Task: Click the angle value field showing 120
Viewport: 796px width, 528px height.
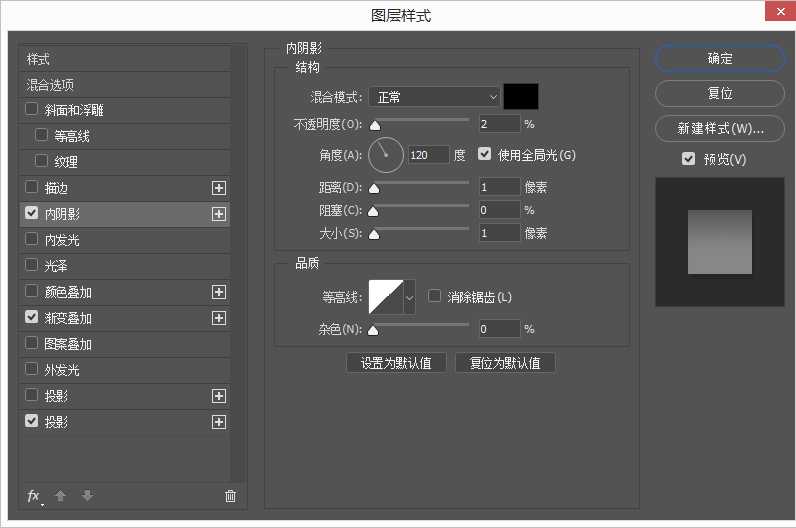Action: click(x=428, y=155)
